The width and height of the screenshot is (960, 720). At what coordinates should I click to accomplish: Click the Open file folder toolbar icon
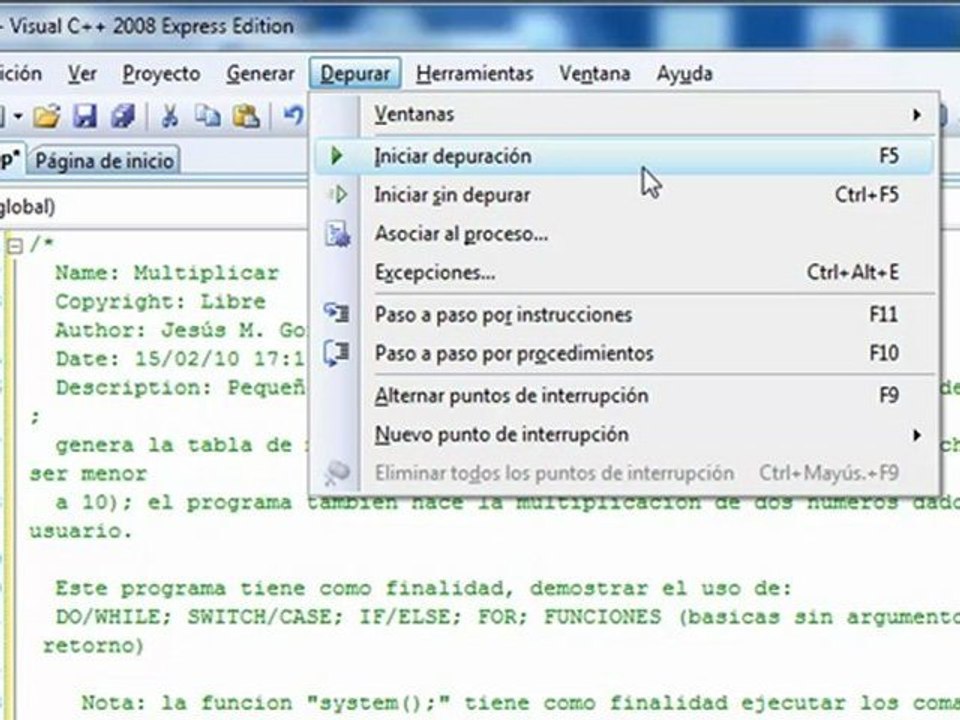click(x=47, y=116)
